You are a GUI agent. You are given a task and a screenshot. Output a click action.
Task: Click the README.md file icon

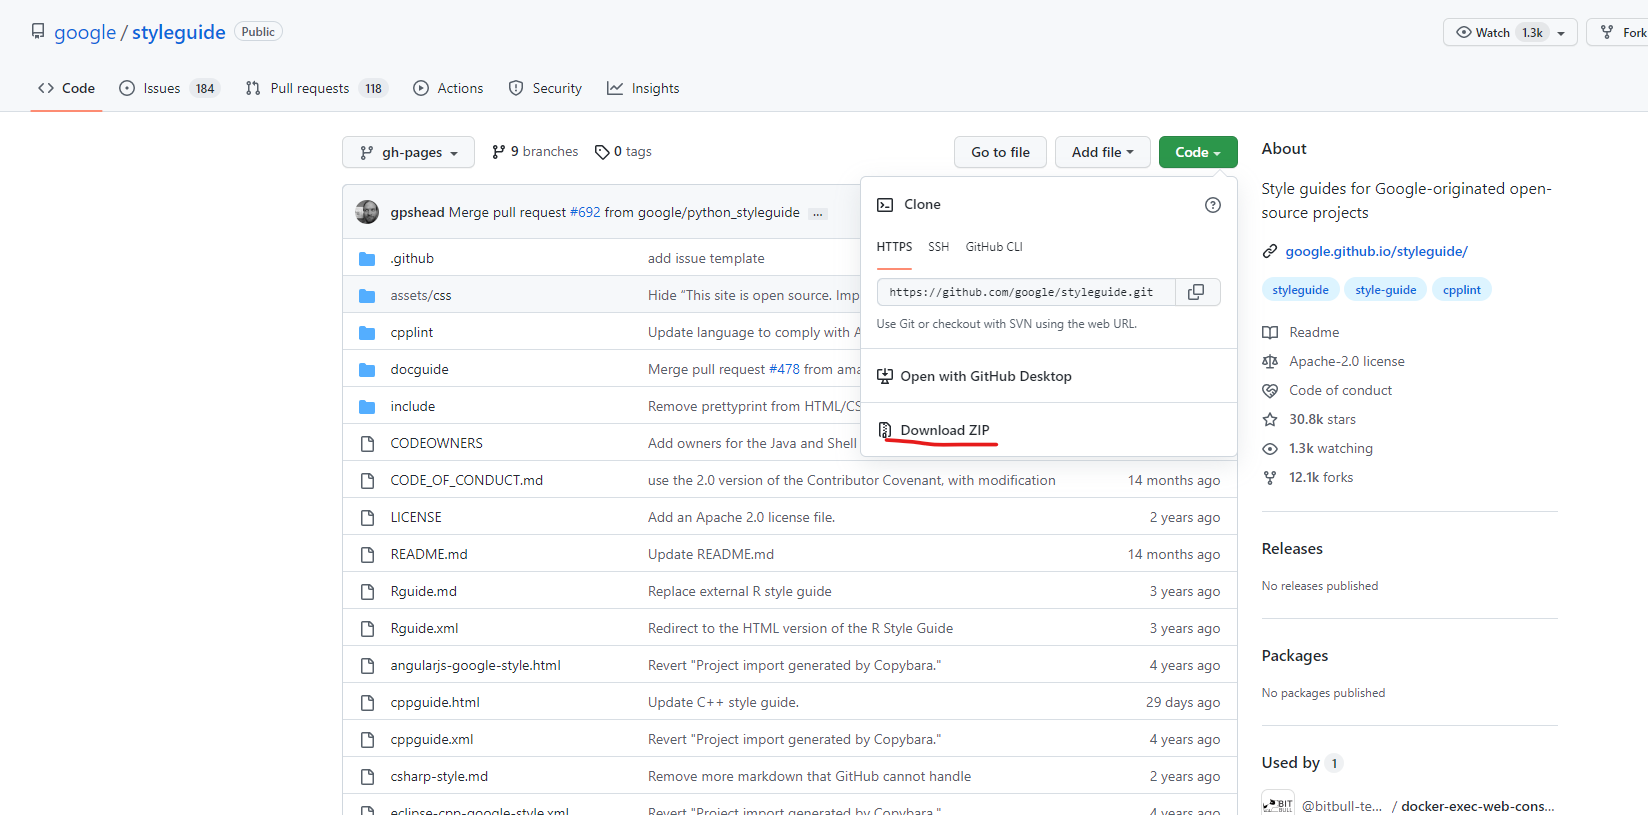point(367,555)
